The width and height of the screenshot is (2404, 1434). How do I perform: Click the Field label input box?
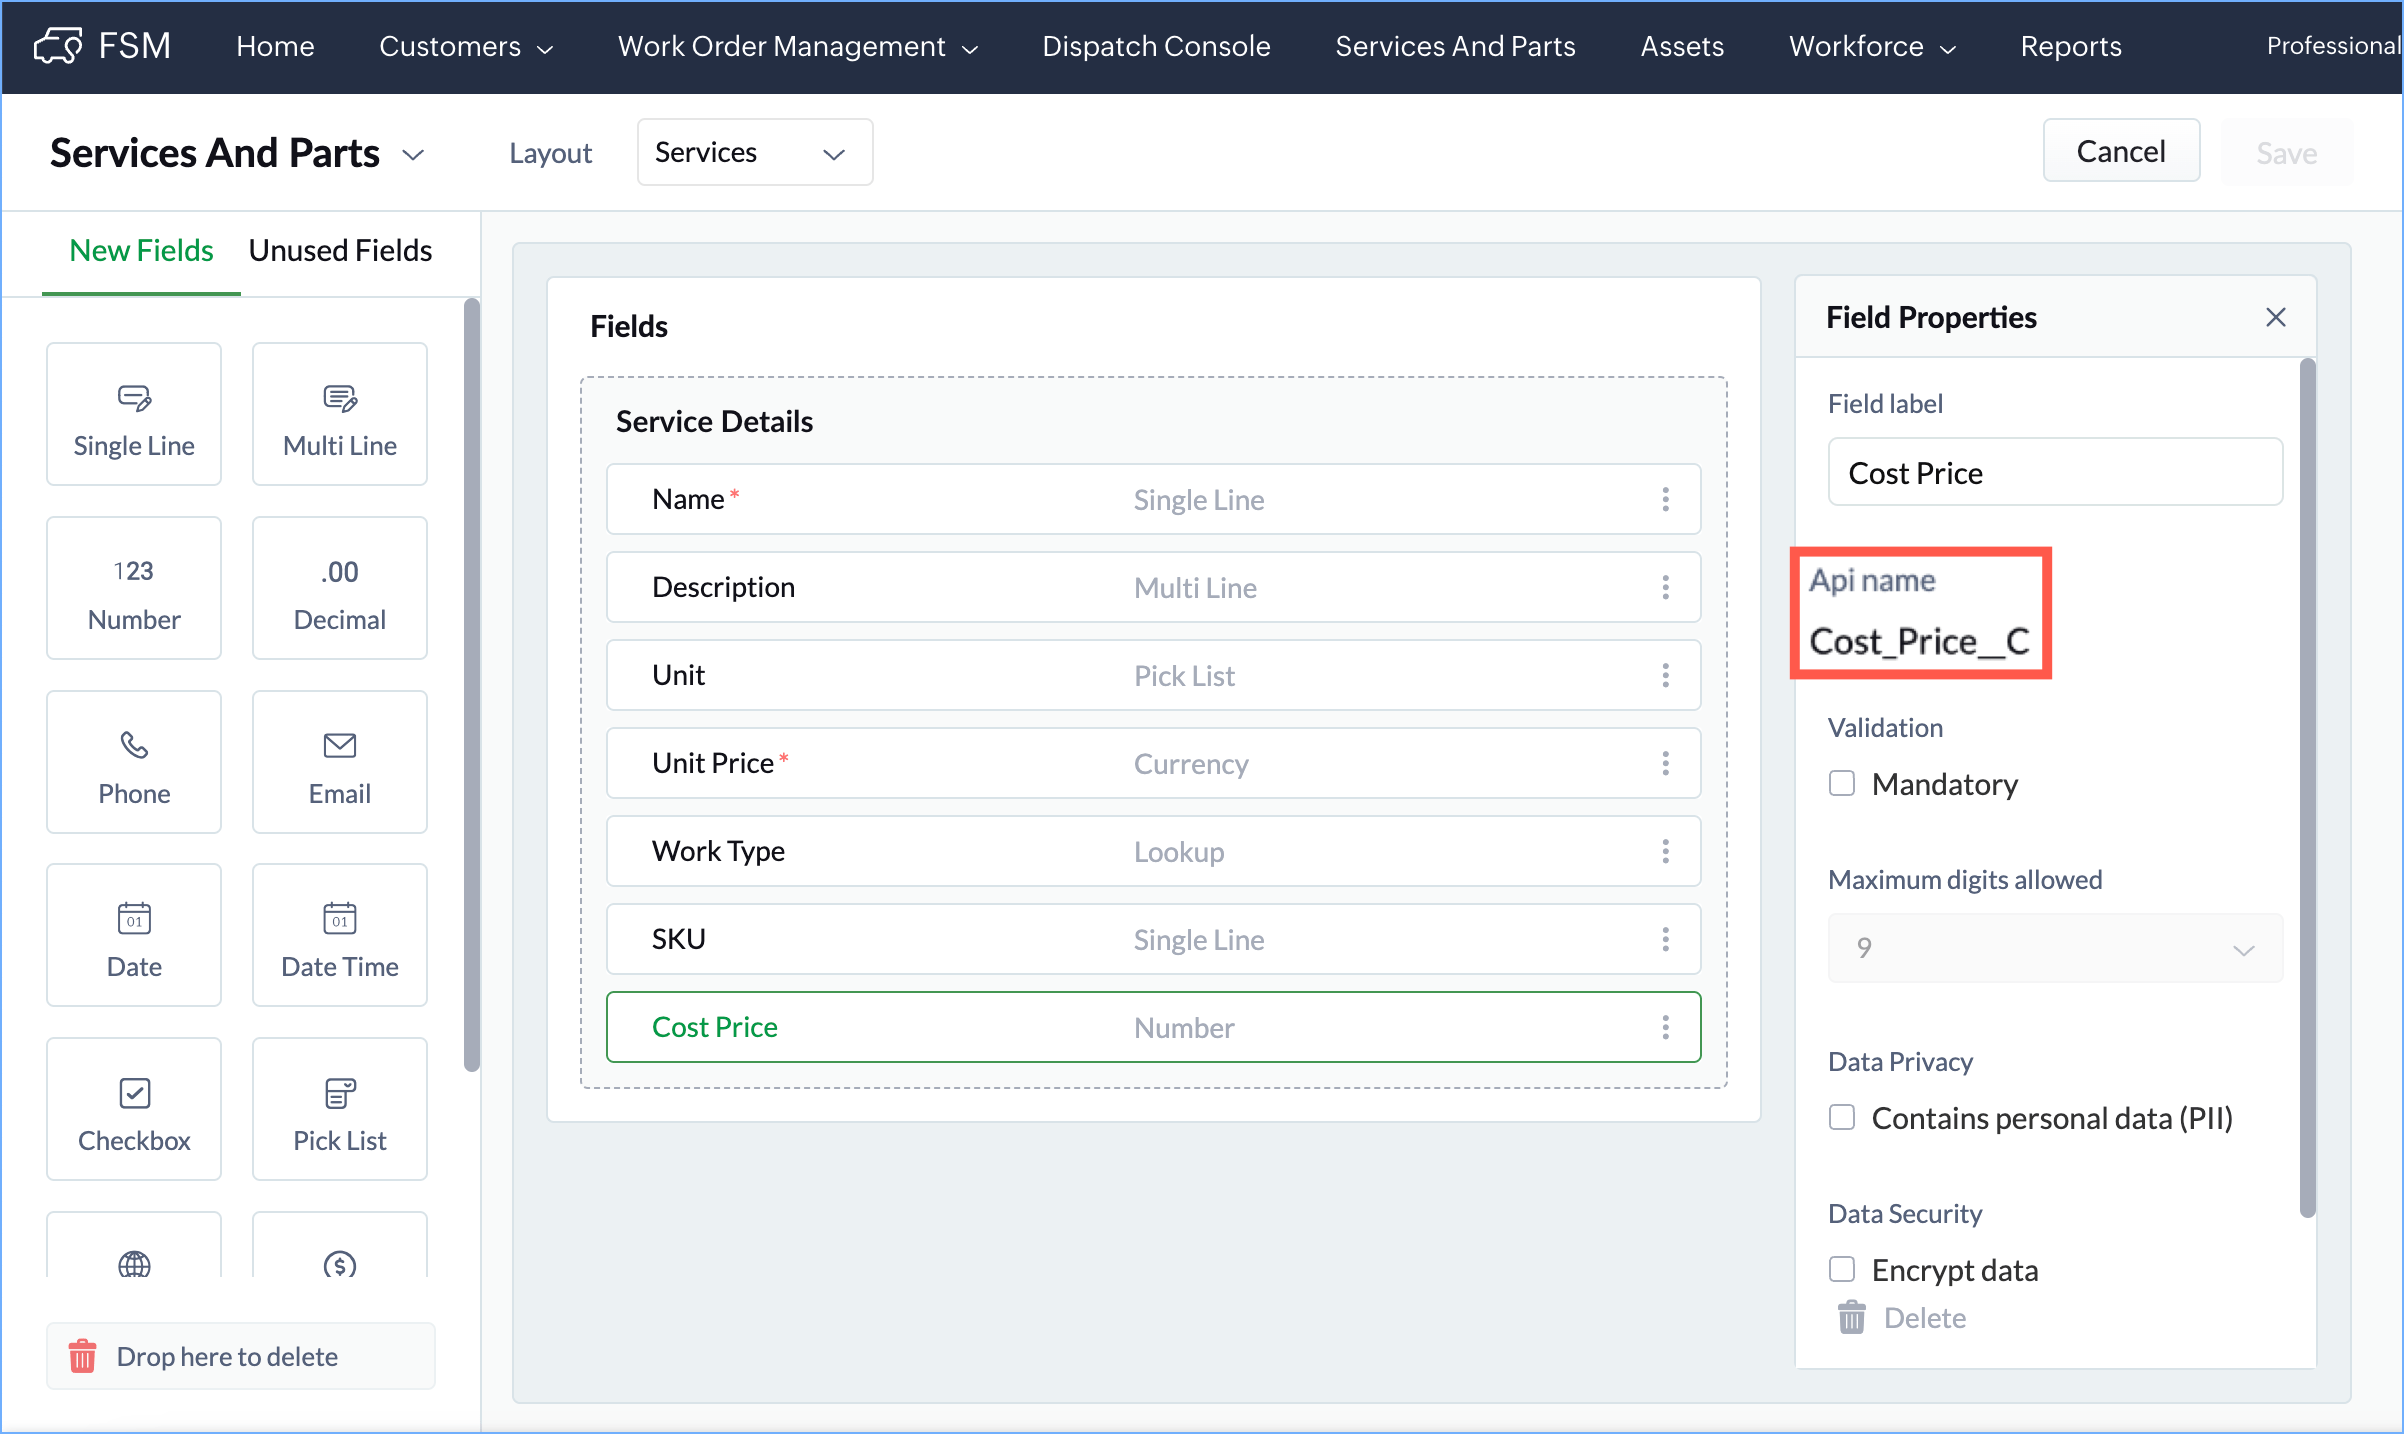point(2054,473)
